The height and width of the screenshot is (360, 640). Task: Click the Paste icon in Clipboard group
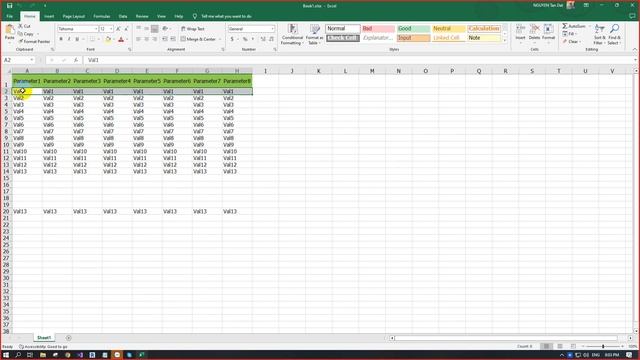click(x=9, y=29)
